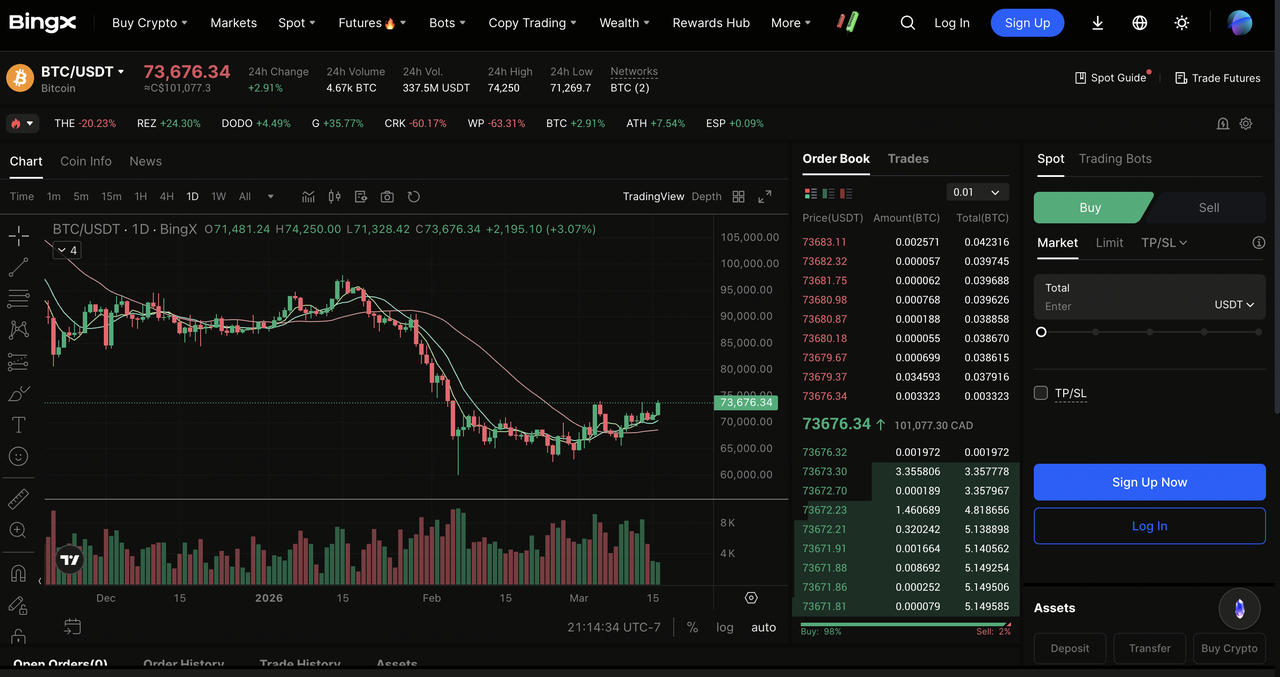Viewport: 1280px width, 677px height.
Task: Reset the chart with the refresh icon
Action: point(414,197)
